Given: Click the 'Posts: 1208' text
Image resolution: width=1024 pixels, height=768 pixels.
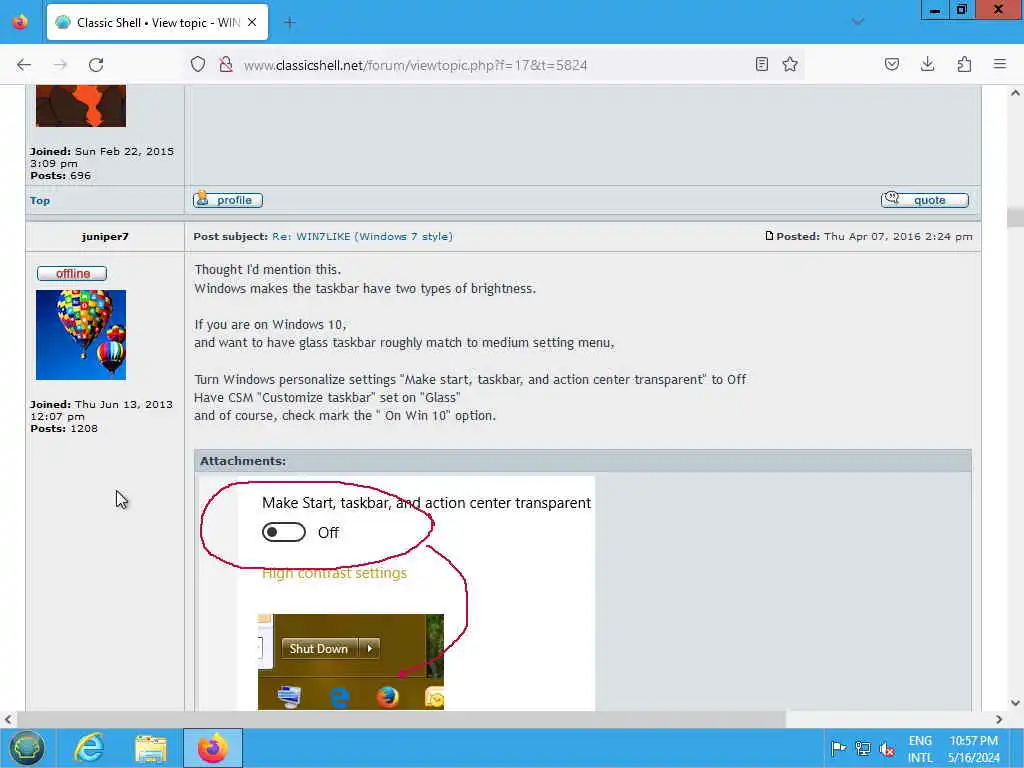Looking at the screenshot, I should [64, 428].
